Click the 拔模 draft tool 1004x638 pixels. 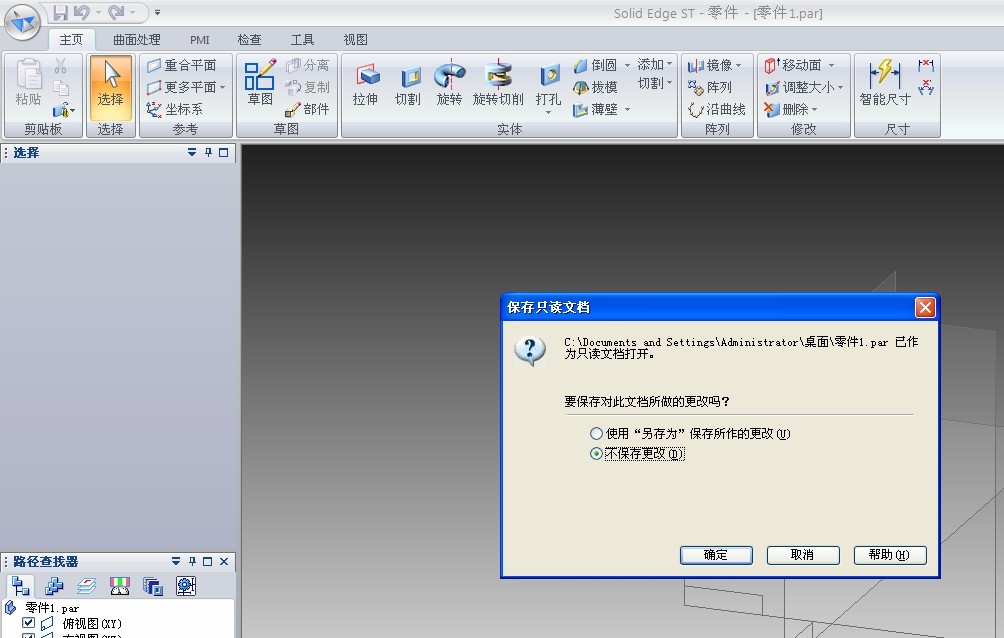tap(595, 87)
